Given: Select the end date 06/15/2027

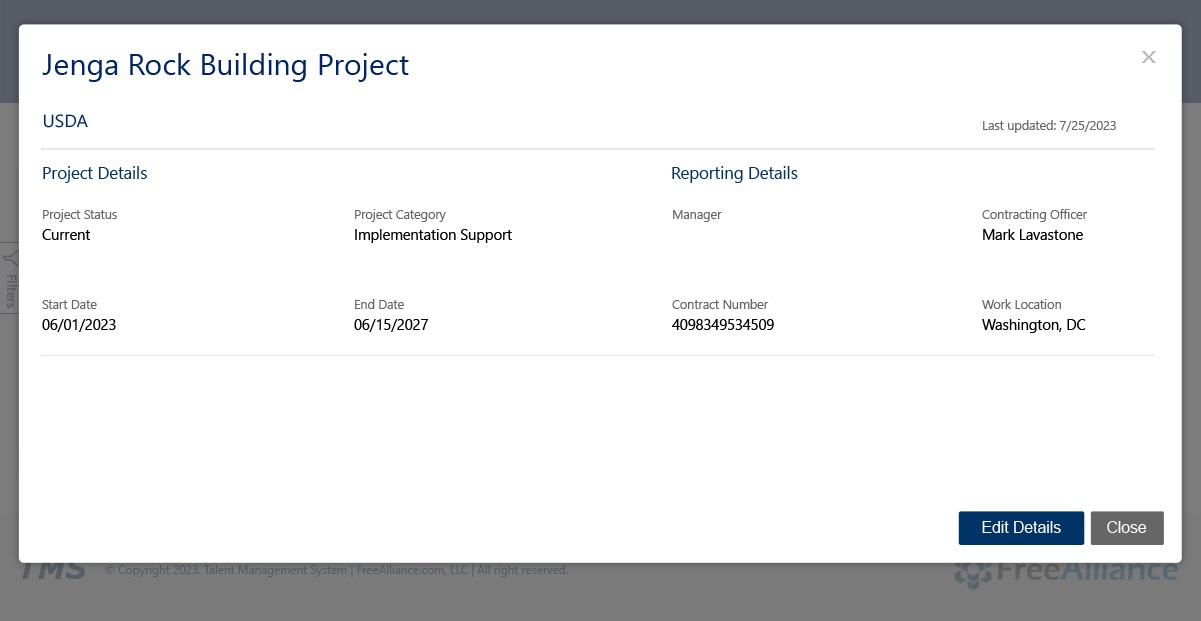Looking at the screenshot, I should click(x=390, y=325).
